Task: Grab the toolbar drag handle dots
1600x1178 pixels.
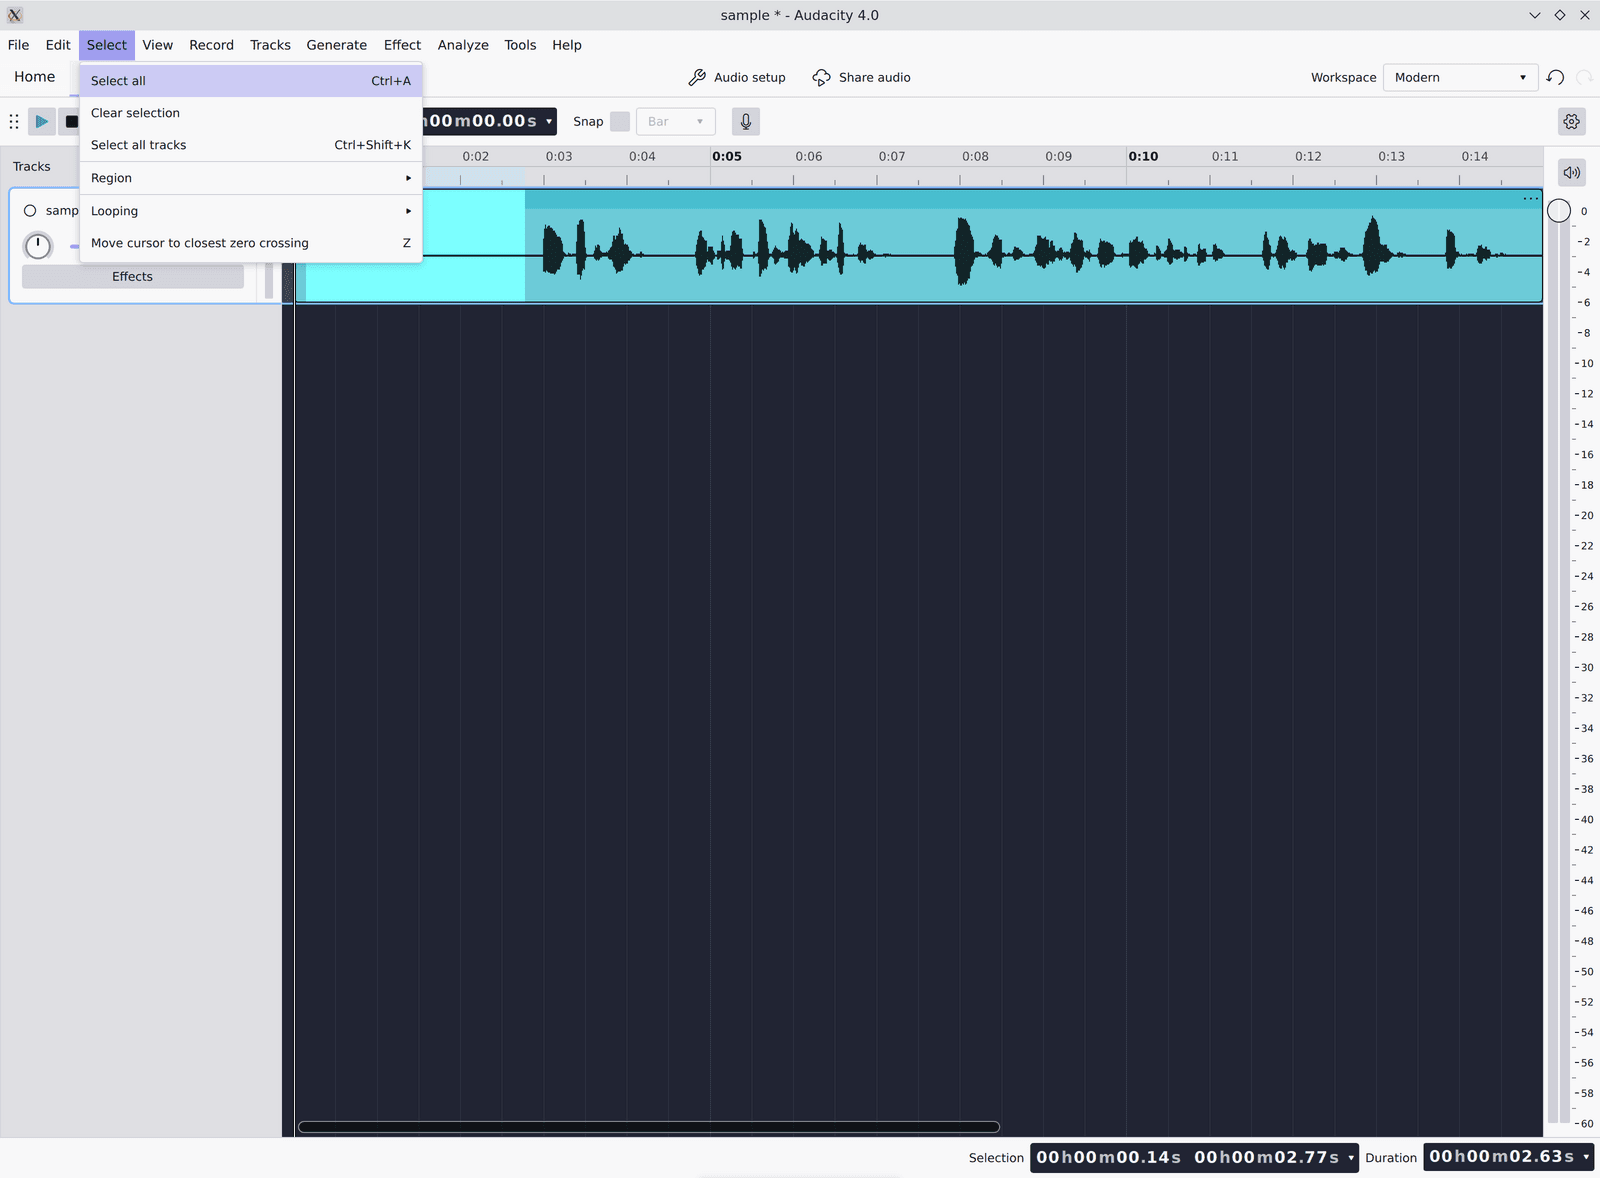Action: click(x=14, y=122)
